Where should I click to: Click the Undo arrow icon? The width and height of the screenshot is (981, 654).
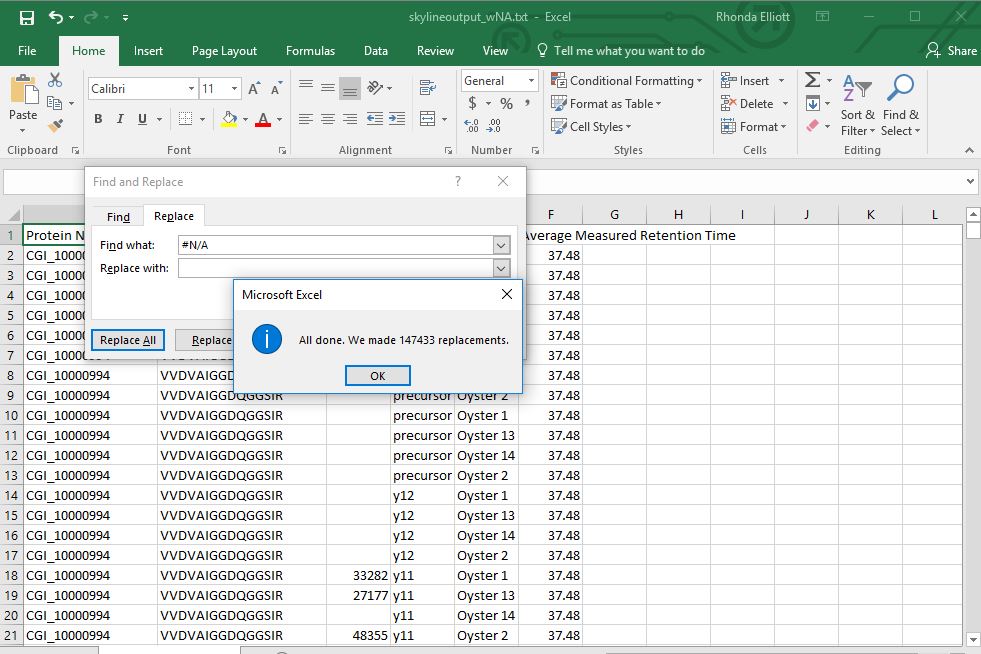click(56, 17)
